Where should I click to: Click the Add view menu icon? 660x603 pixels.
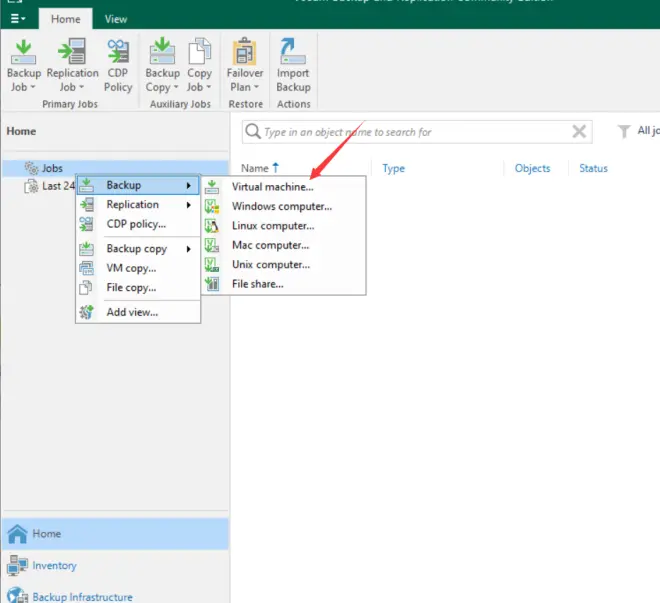[x=86, y=312]
